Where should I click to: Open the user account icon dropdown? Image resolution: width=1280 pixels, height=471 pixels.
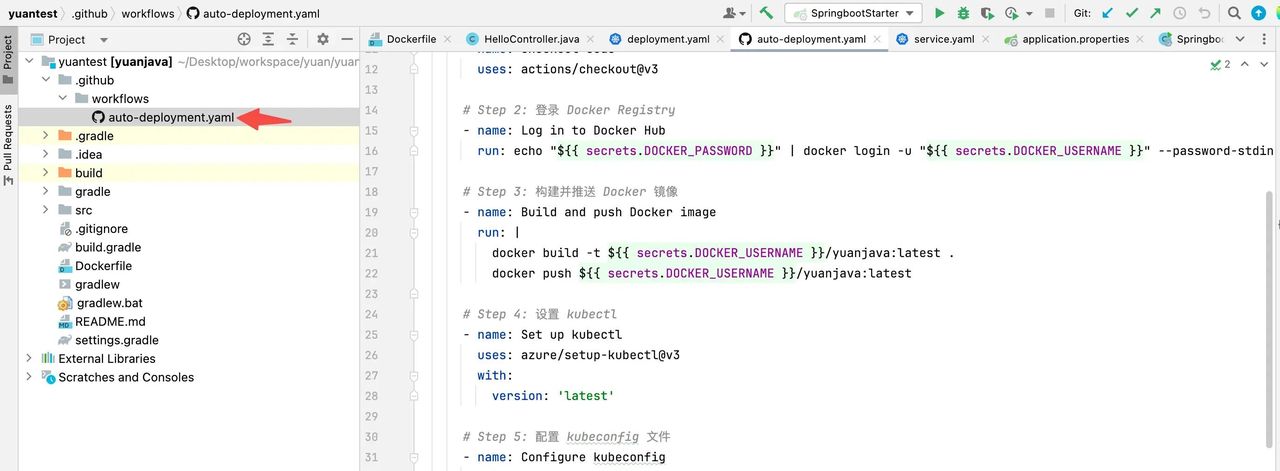point(735,13)
